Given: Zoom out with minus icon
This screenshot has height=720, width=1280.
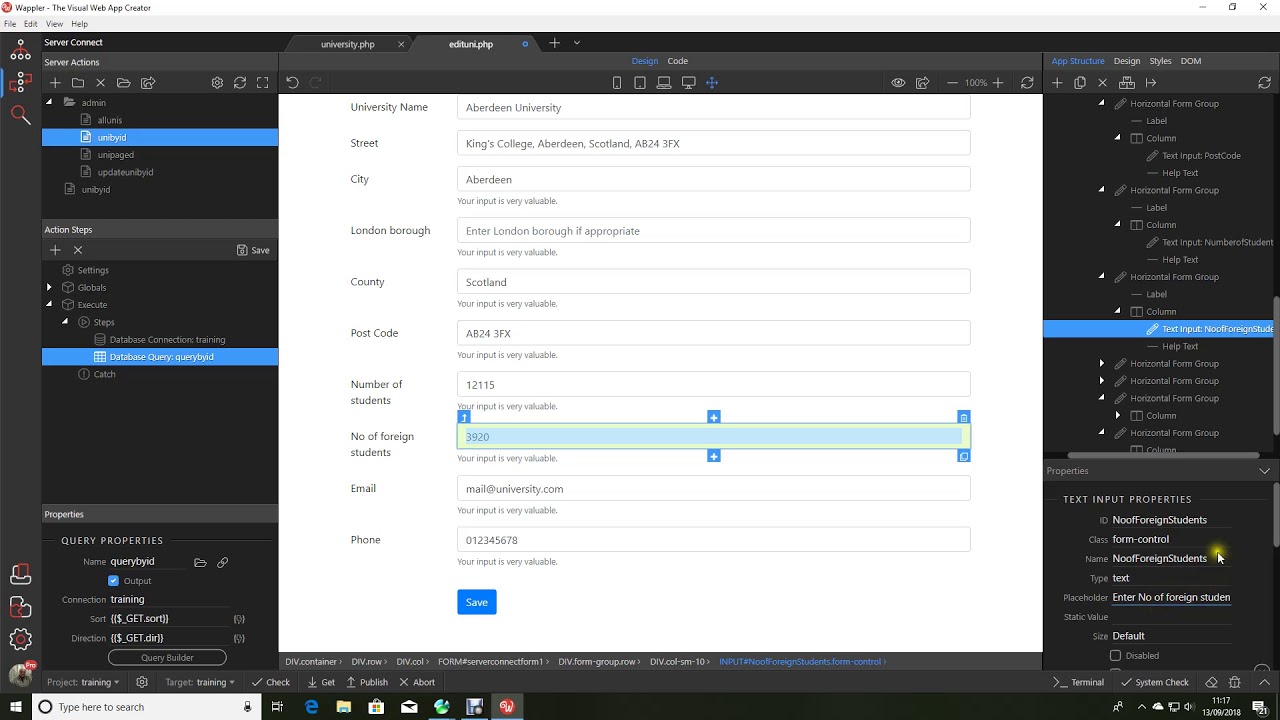Looking at the screenshot, I should 952,83.
